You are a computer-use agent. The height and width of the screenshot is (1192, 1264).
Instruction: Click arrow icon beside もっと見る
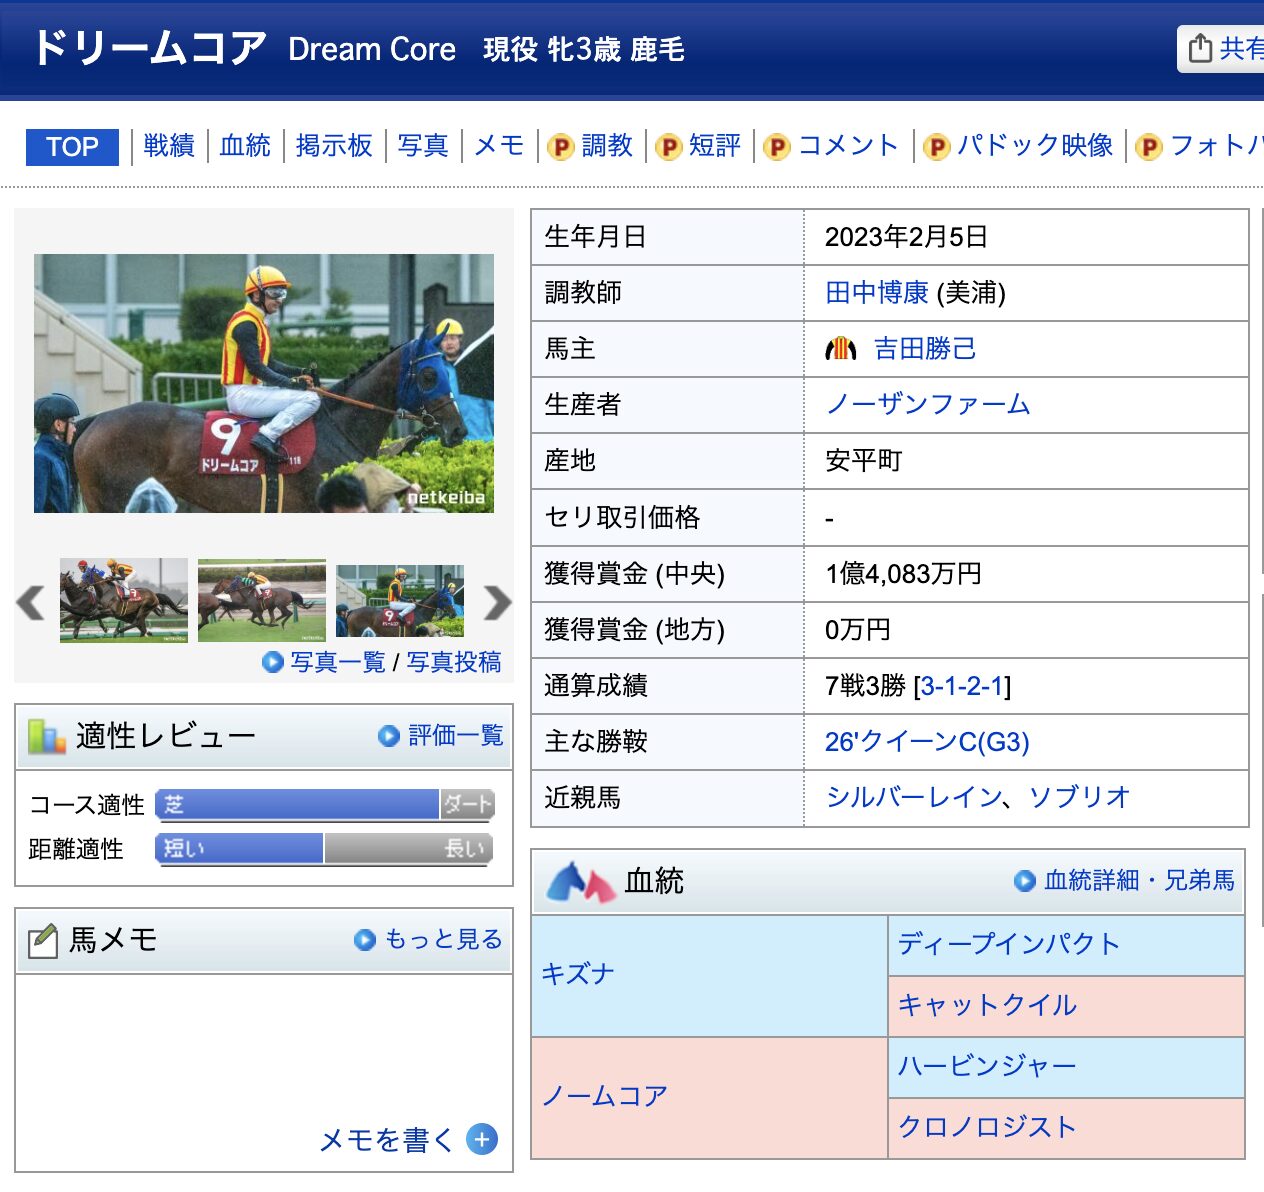(365, 940)
